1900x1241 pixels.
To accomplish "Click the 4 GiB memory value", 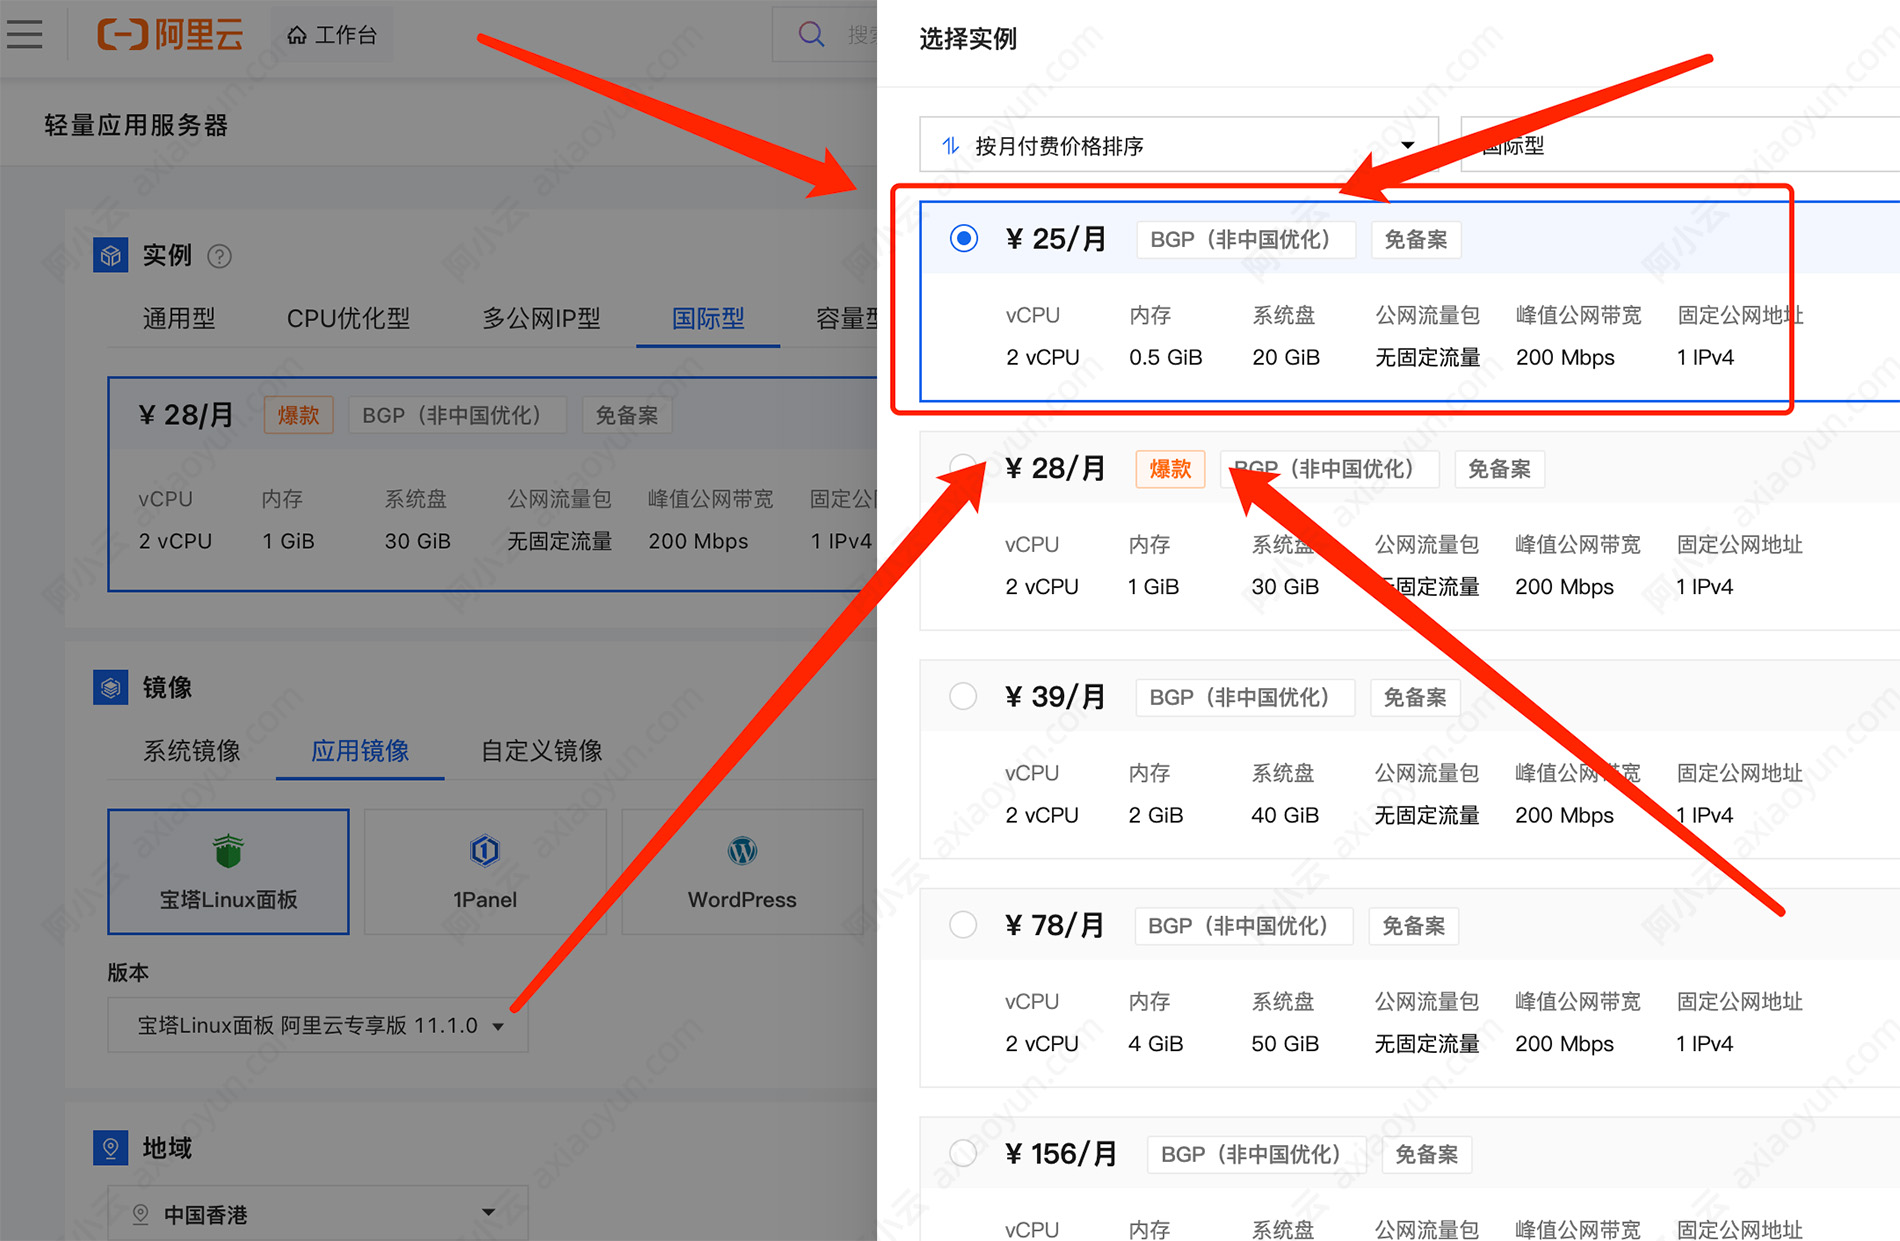I will pyautogui.click(x=1155, y=1044).
